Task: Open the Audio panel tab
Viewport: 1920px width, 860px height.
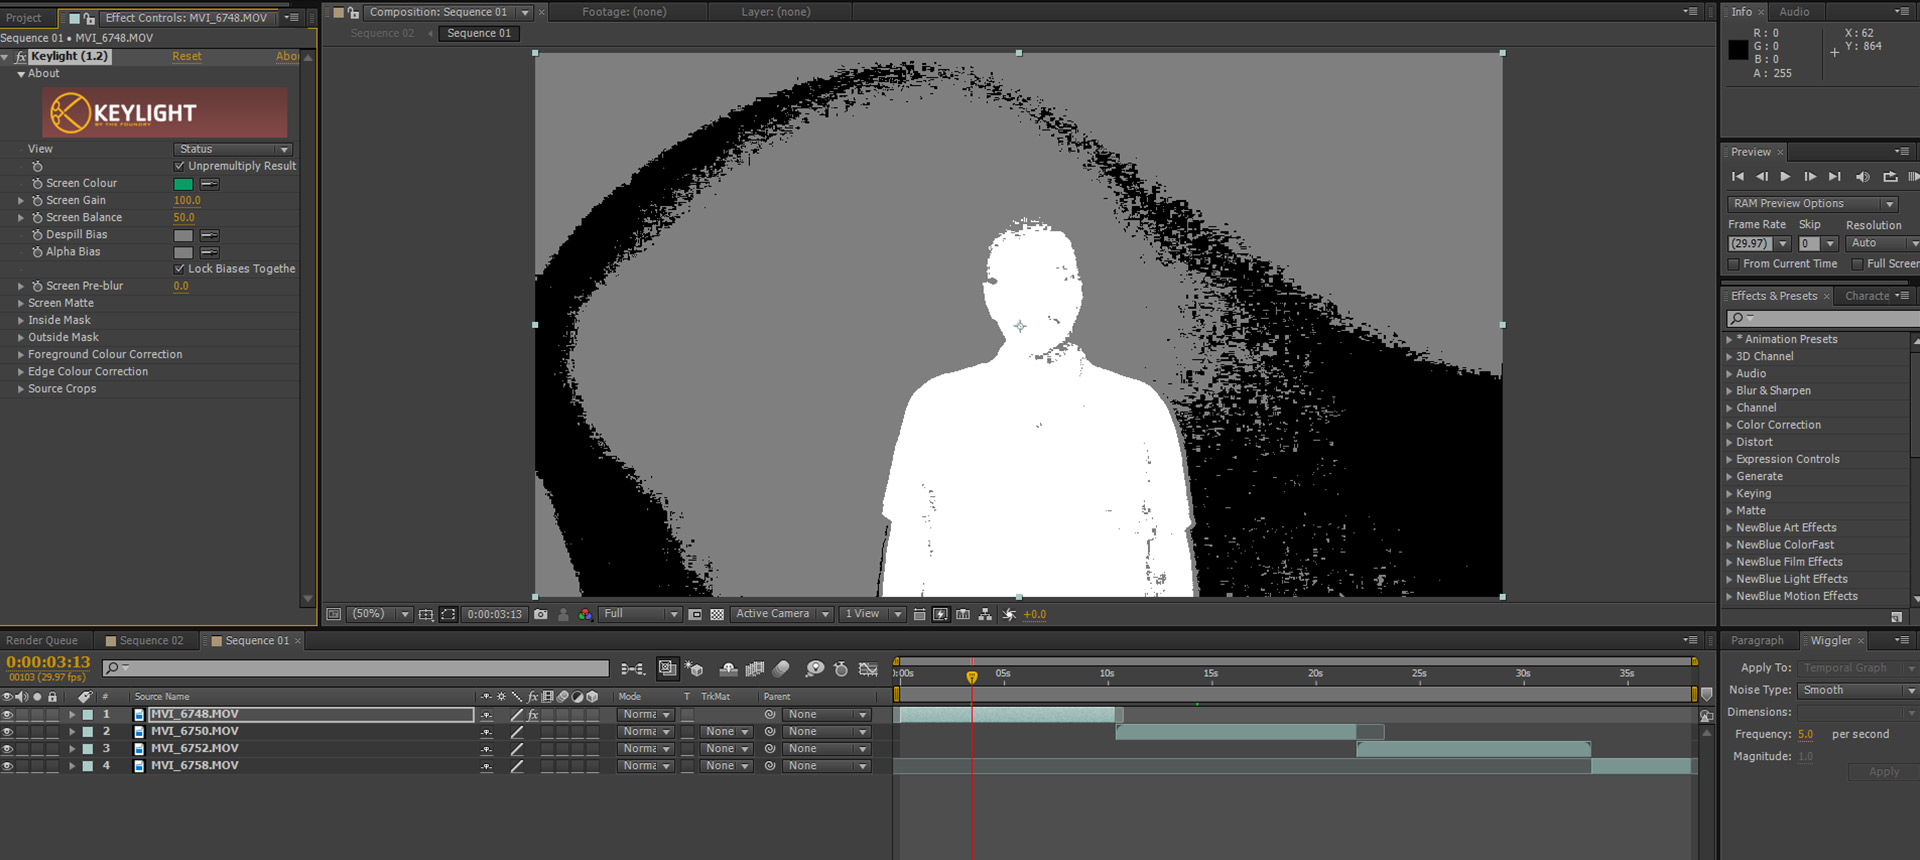Action: tap(1794, 12)
